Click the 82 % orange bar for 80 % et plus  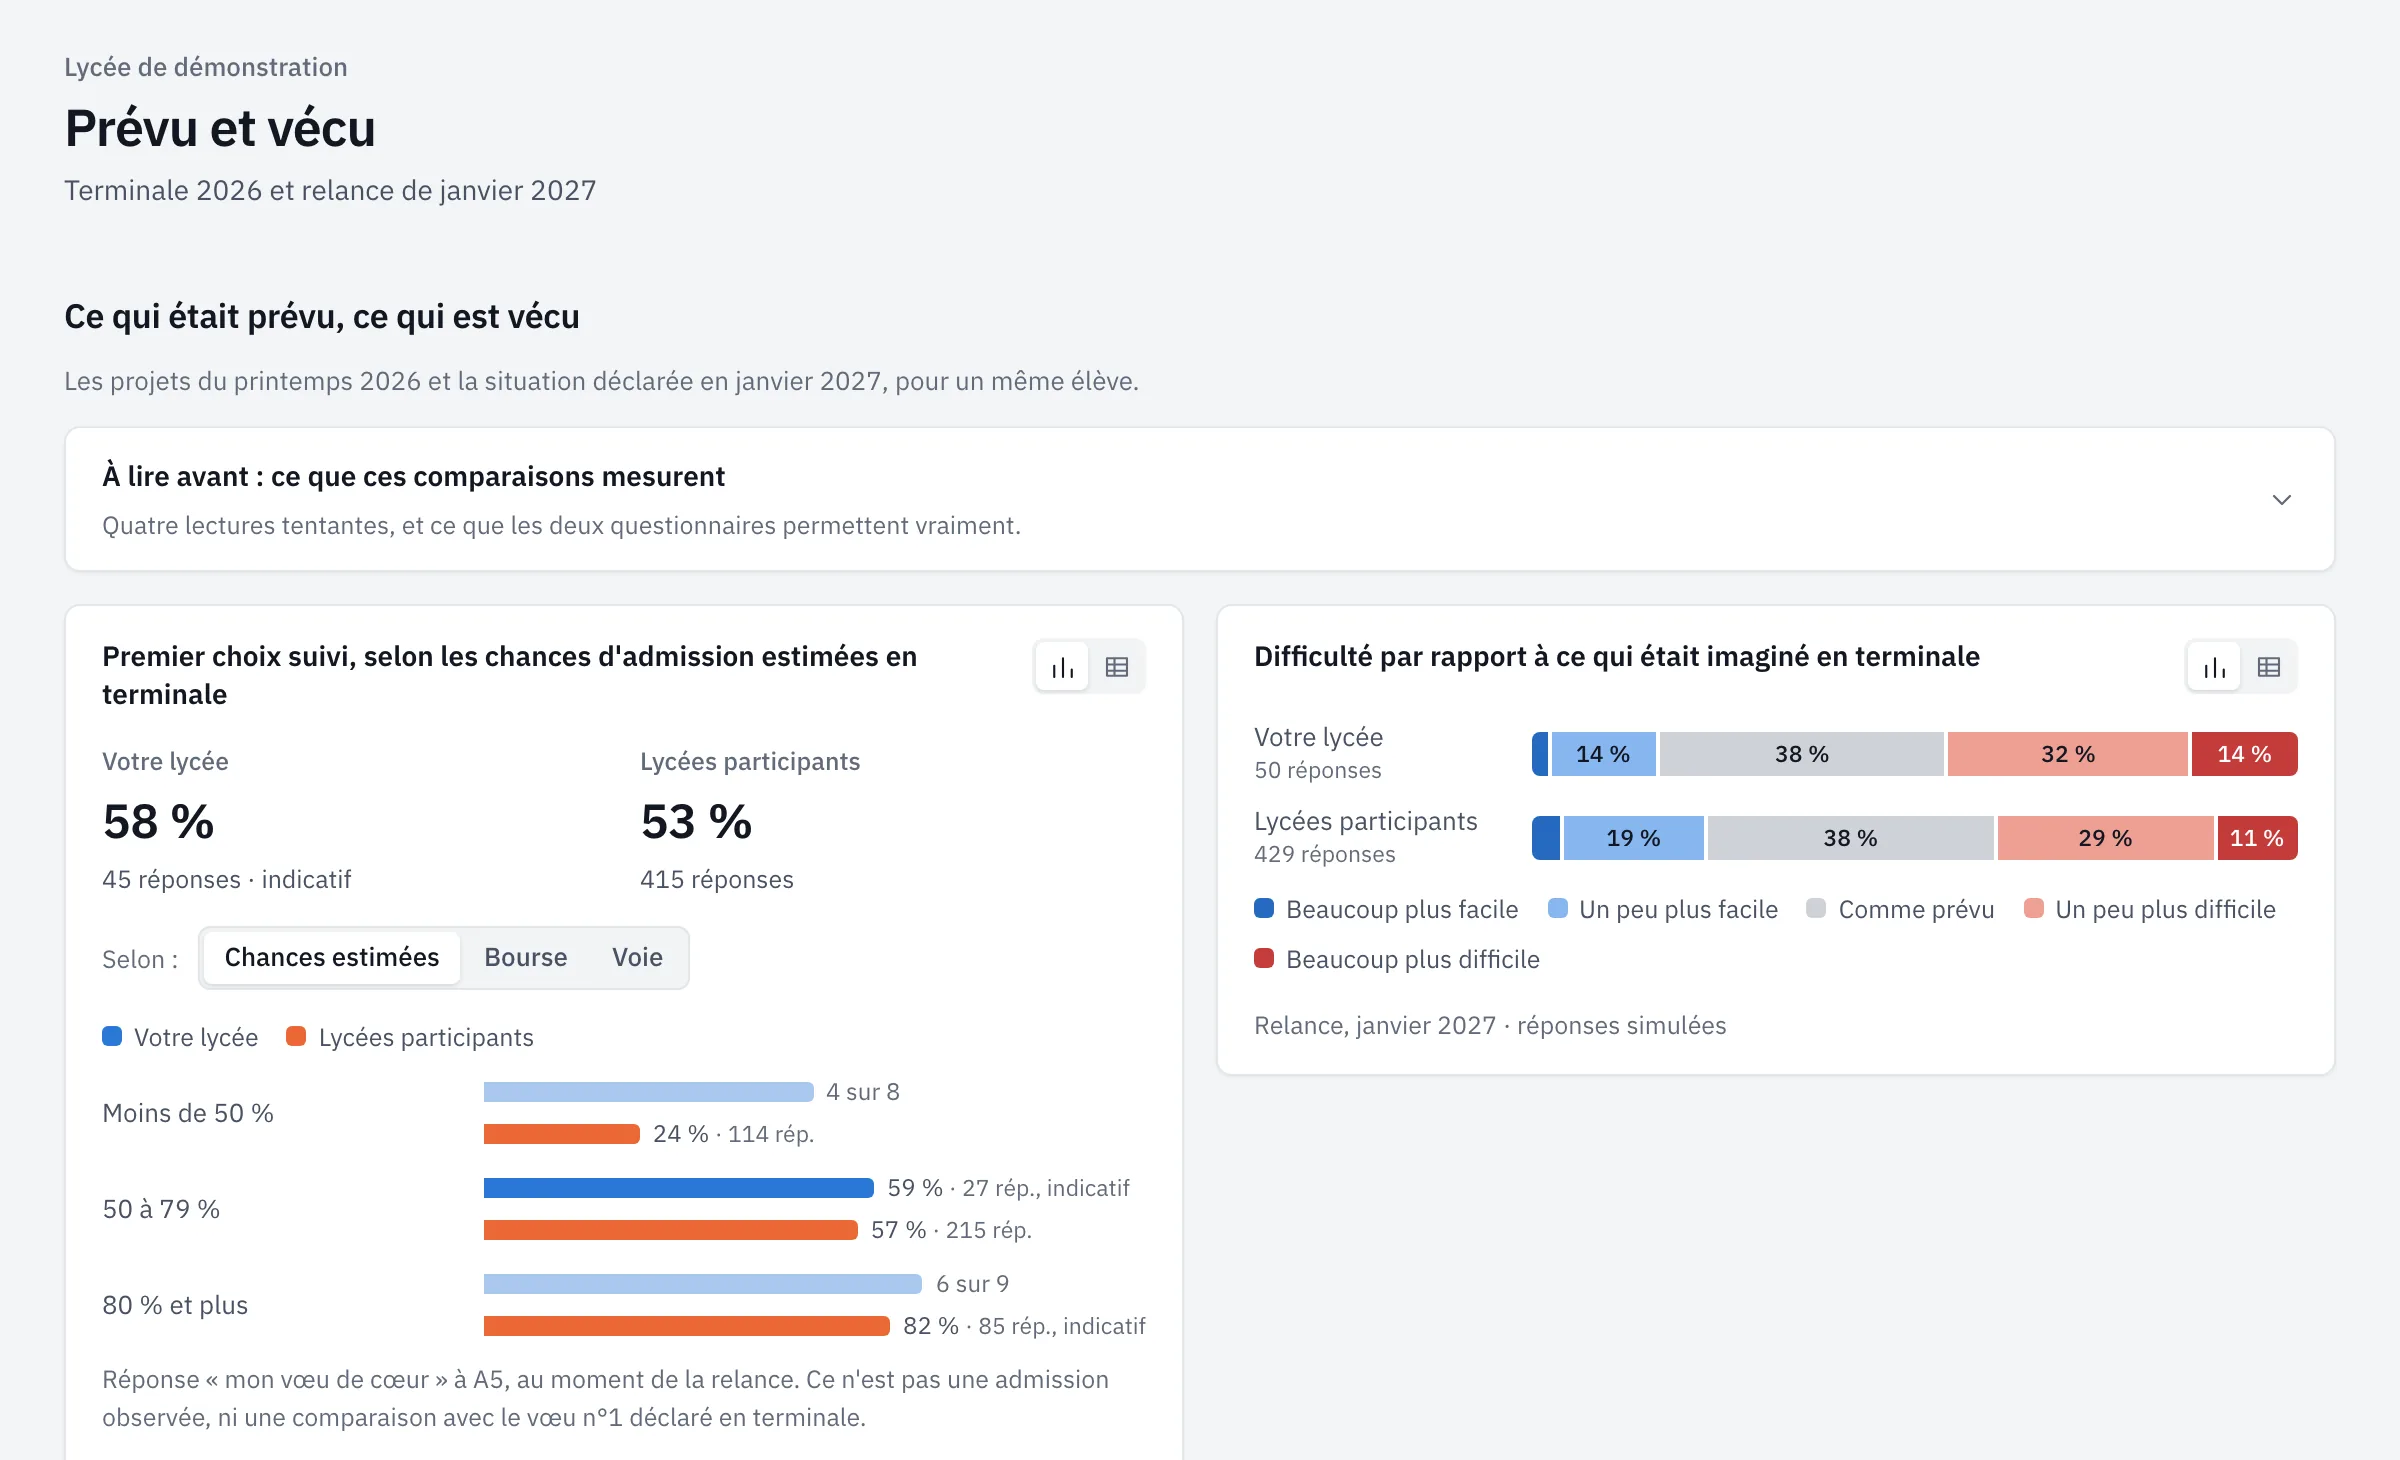click(686, 1326)
